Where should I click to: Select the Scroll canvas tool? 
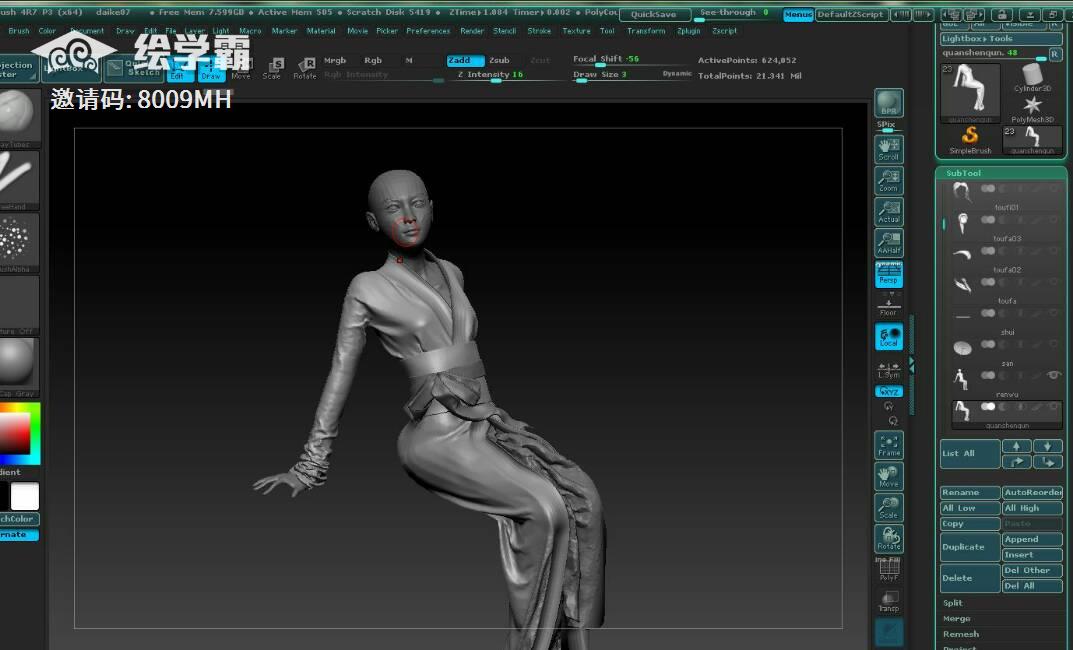pyautogui.click(x=888, y=149)
